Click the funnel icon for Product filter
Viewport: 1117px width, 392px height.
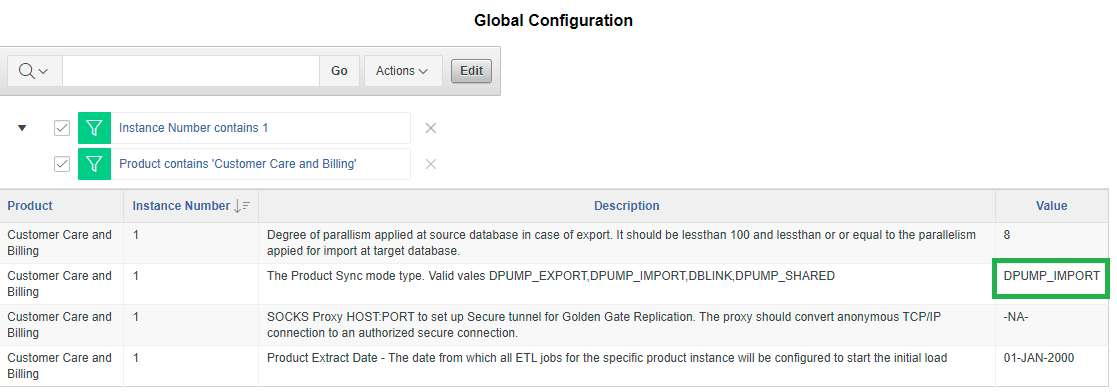94,164
